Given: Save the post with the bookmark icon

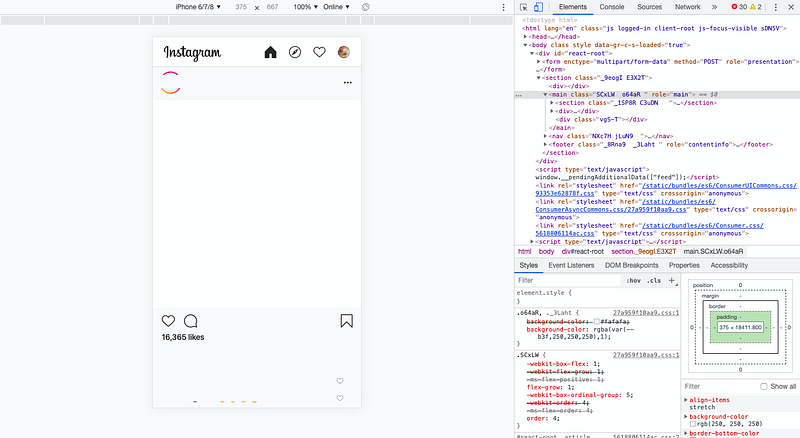Looking at the screenshot, I should (346, 321).
